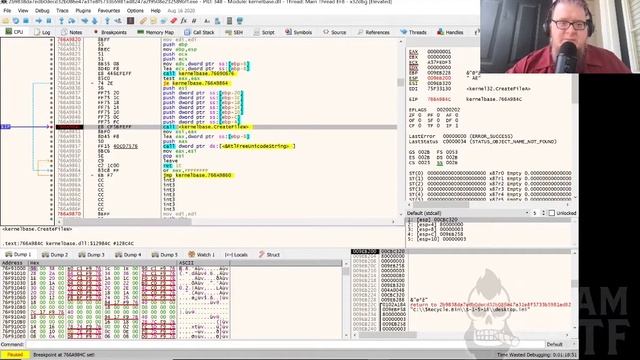Click the Trace Into toolbar icon

(x=84, y=20)
